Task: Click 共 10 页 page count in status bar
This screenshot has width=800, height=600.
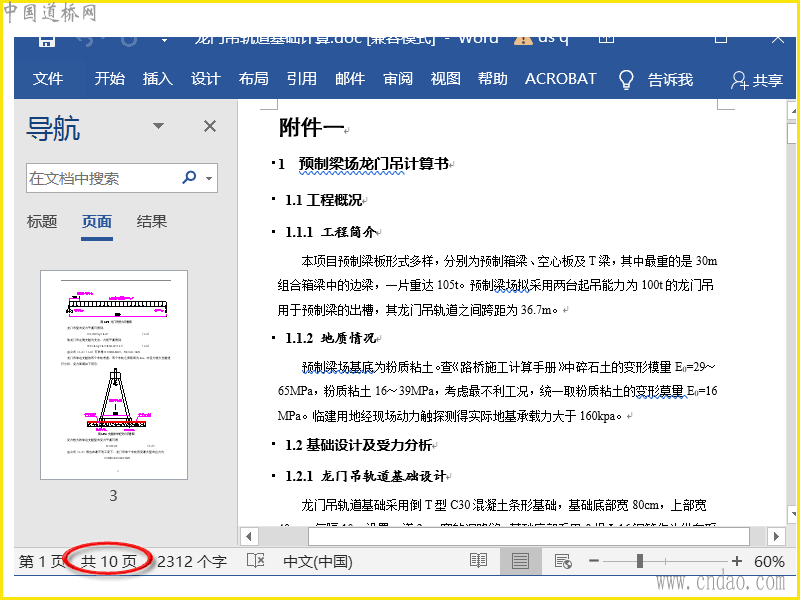Action: click(109, 562)
